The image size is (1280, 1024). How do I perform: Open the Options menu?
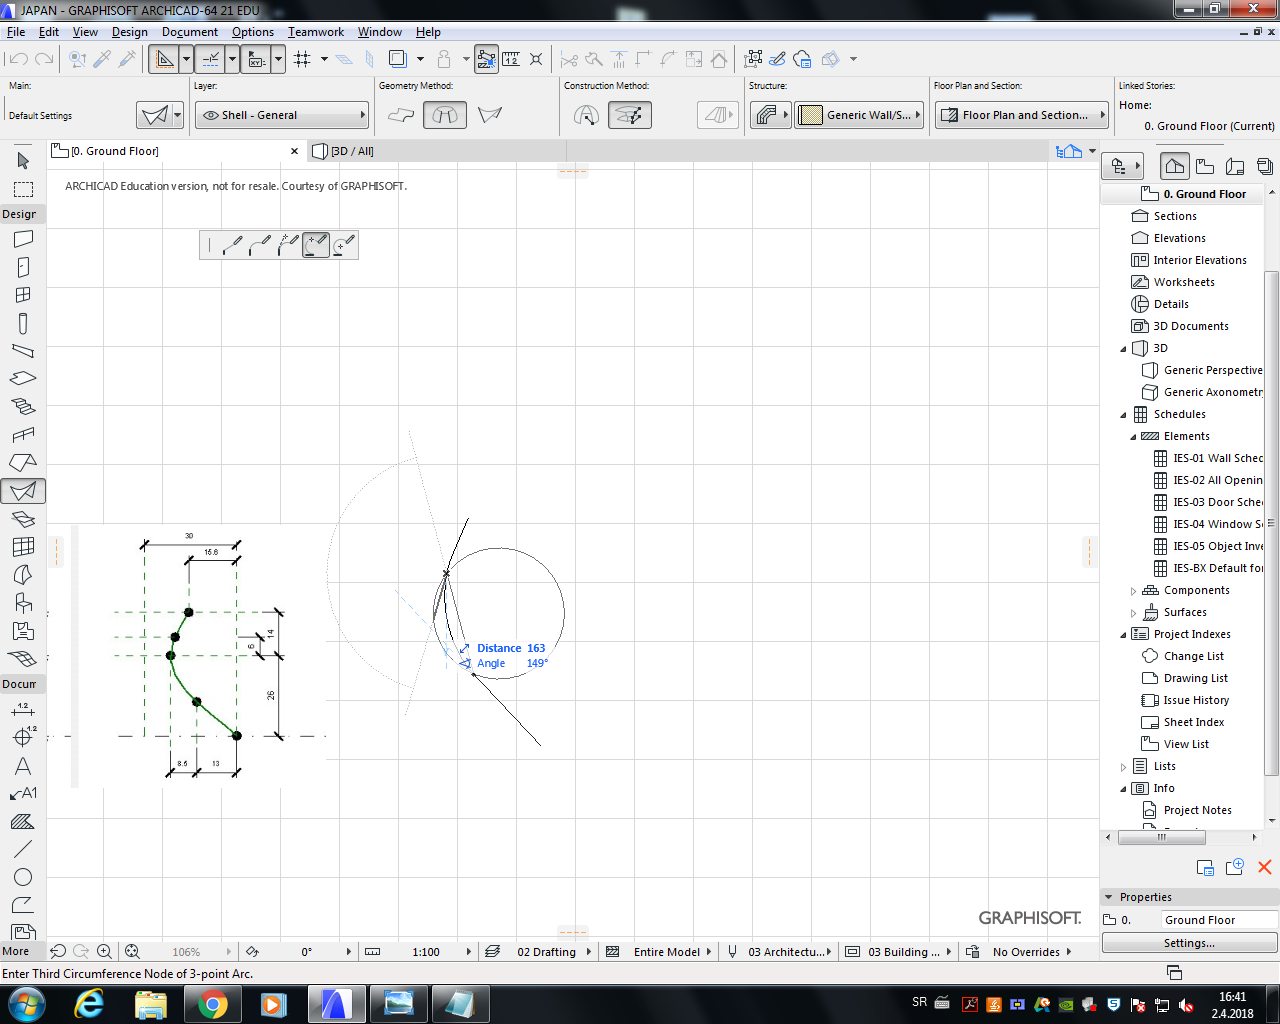[253, 32]
